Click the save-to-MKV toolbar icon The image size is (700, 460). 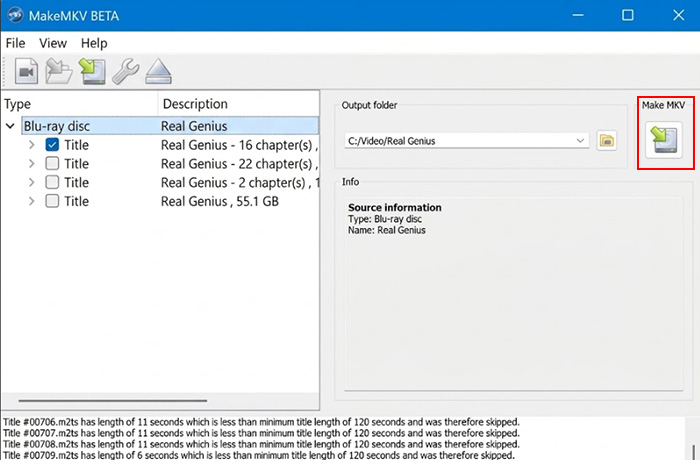pos(92,71)
